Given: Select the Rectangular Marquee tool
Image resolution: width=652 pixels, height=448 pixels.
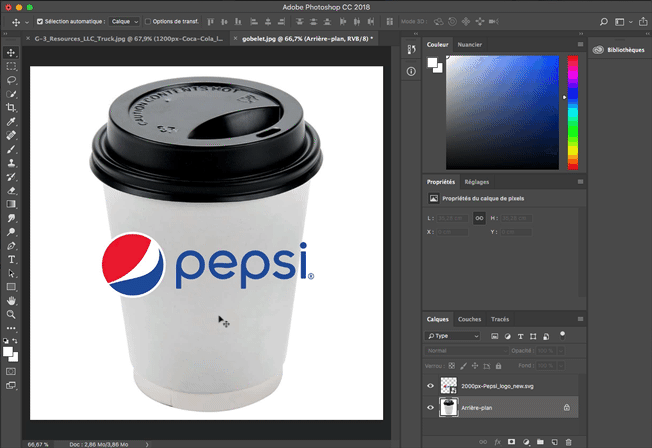Looking at the screenshot, I should (x=11, y=66).
